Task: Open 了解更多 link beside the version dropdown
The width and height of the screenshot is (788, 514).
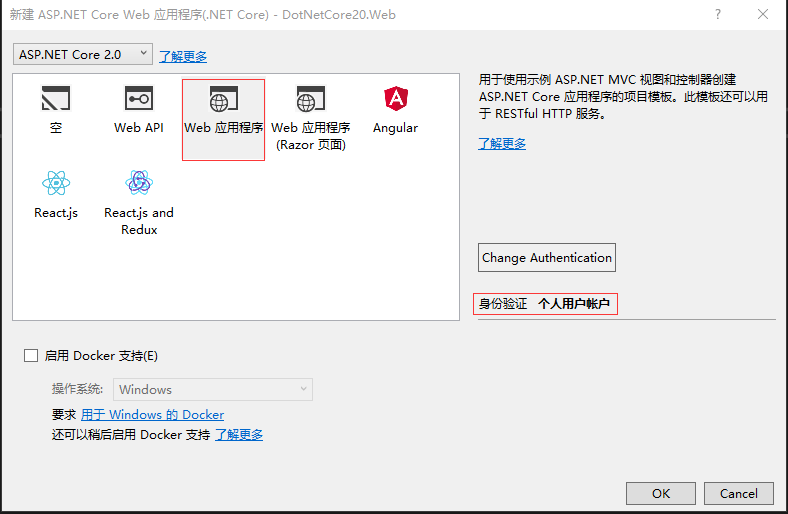Action: (x=183, y=56)
